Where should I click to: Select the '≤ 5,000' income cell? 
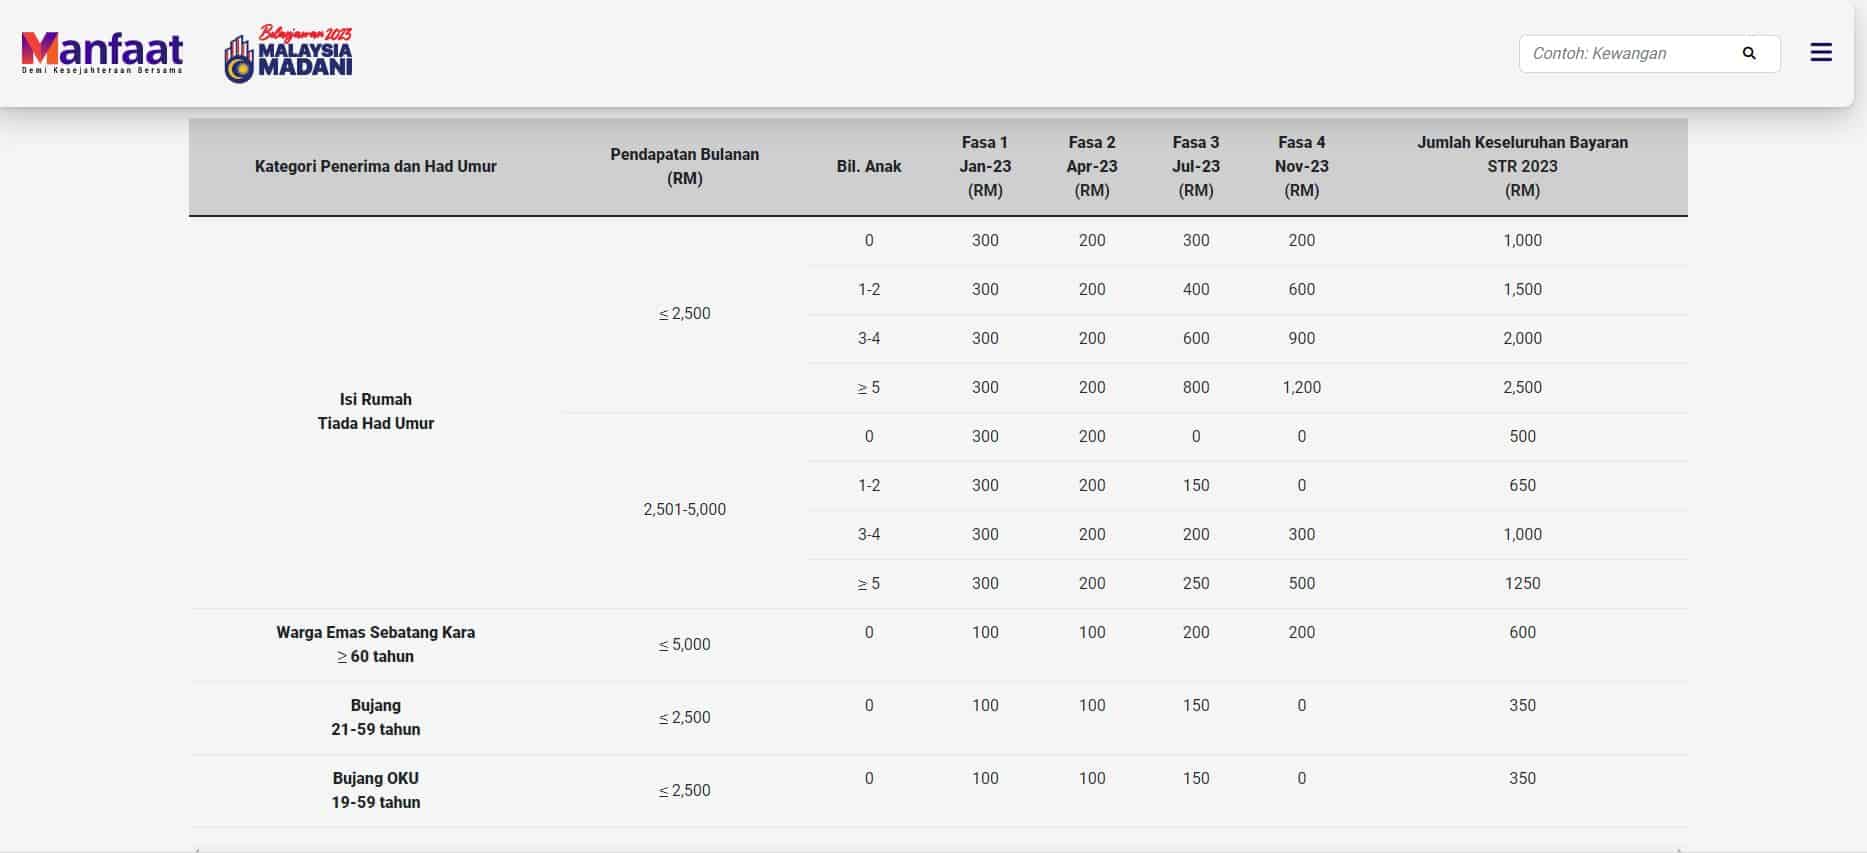click(685, 644)
